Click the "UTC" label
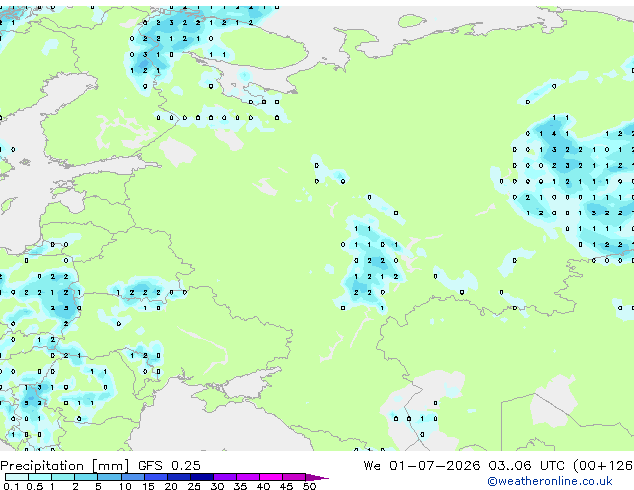Screen dimensions: 634x490 click(552, 466)
